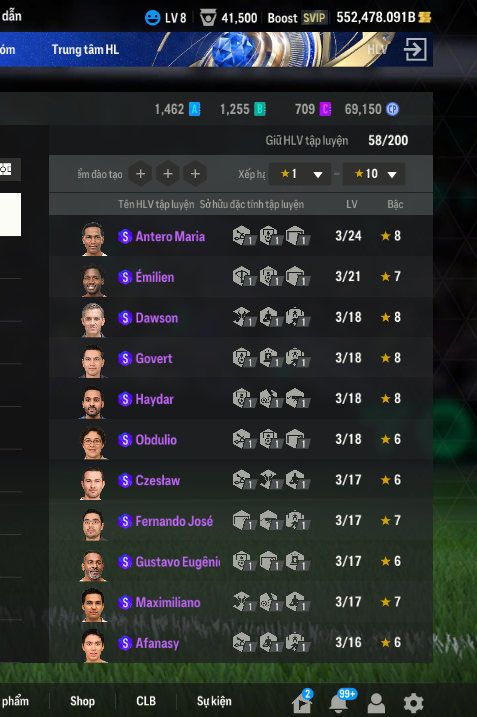Screen dimensions: 477x717
Task: Expand the maximum star 10 dropdown
Action: [374, 174]
